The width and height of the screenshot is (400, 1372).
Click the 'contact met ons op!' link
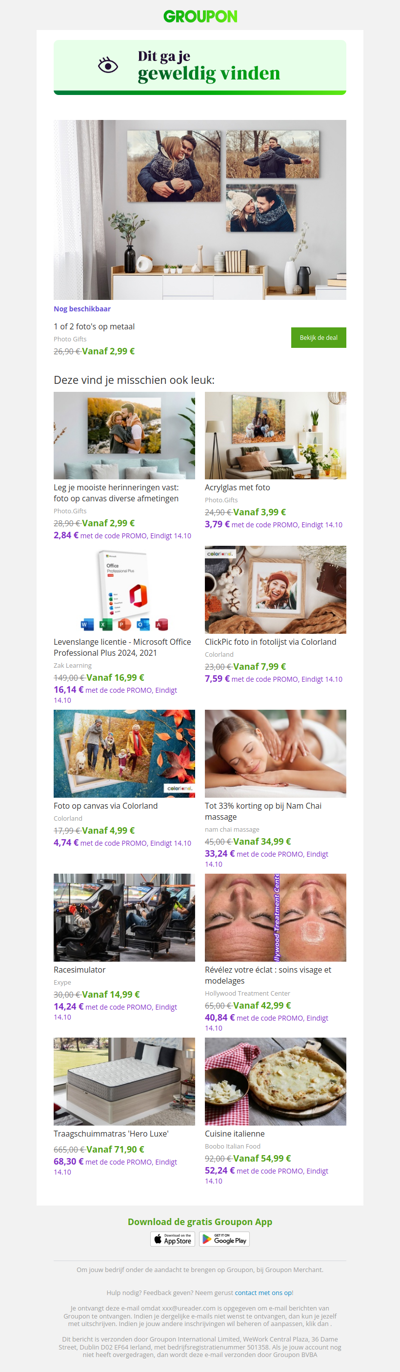(x=264, y=1293)
